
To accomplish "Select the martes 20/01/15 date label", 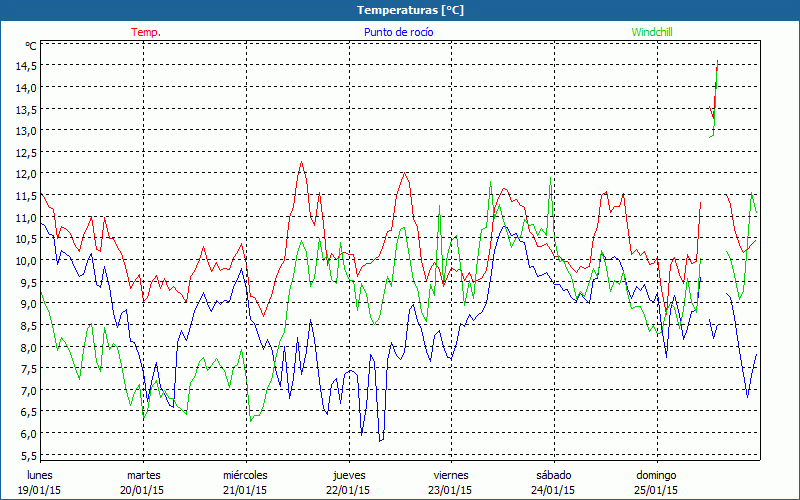I will pyautogui.click(x=143, y=482).
